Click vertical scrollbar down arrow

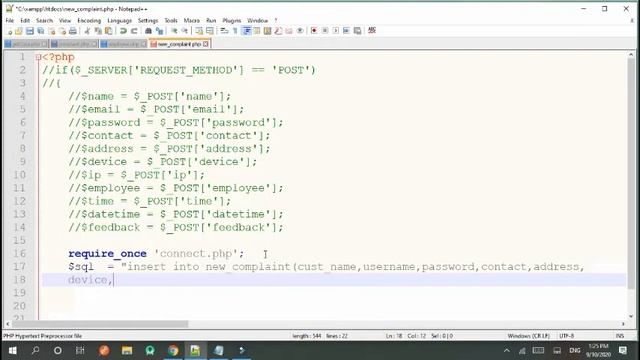631,316
